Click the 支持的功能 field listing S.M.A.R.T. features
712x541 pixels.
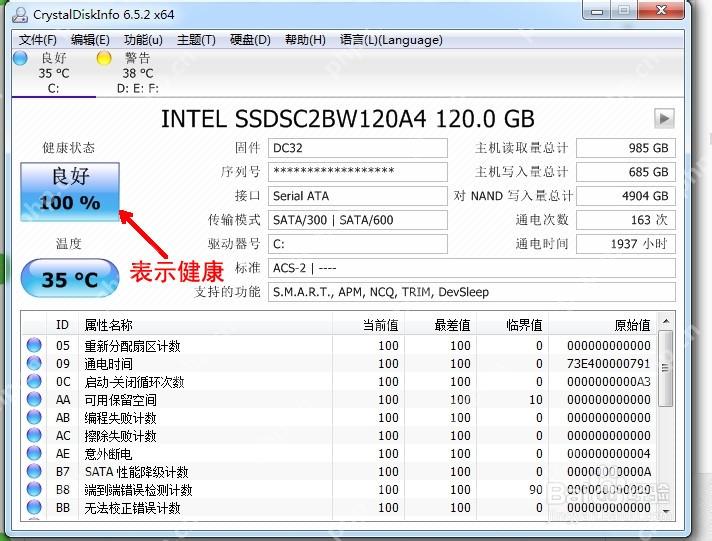click(x=472, y=292)
